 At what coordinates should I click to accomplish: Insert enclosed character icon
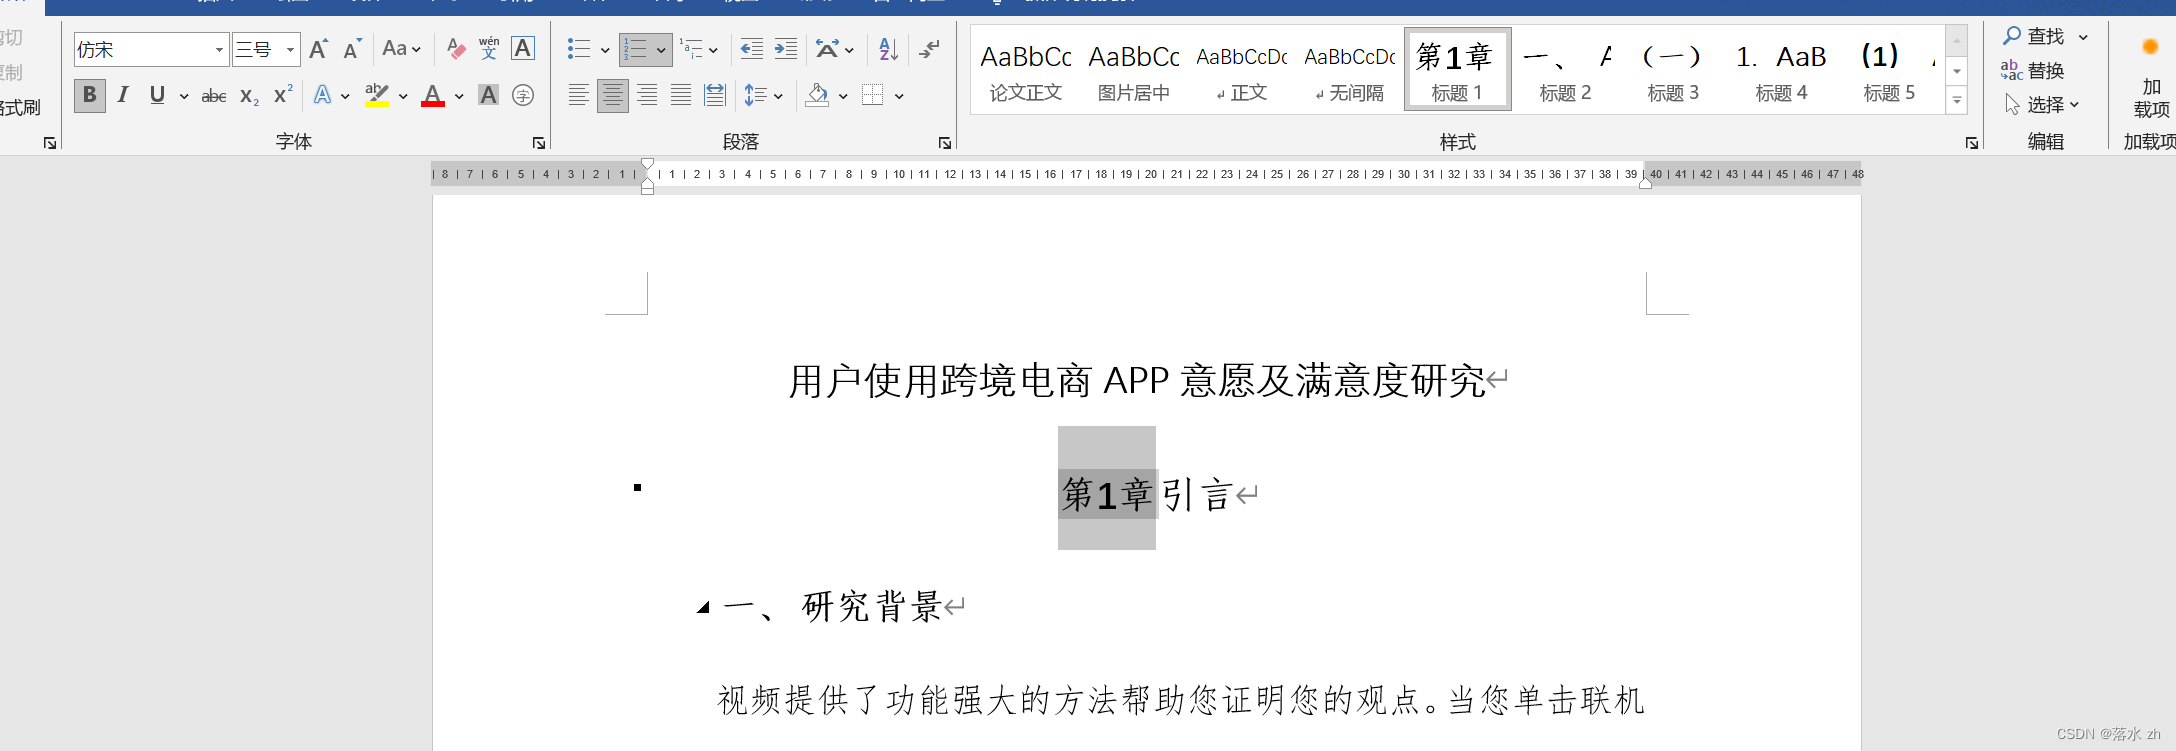pyautogui.click(x=523, y=96)
